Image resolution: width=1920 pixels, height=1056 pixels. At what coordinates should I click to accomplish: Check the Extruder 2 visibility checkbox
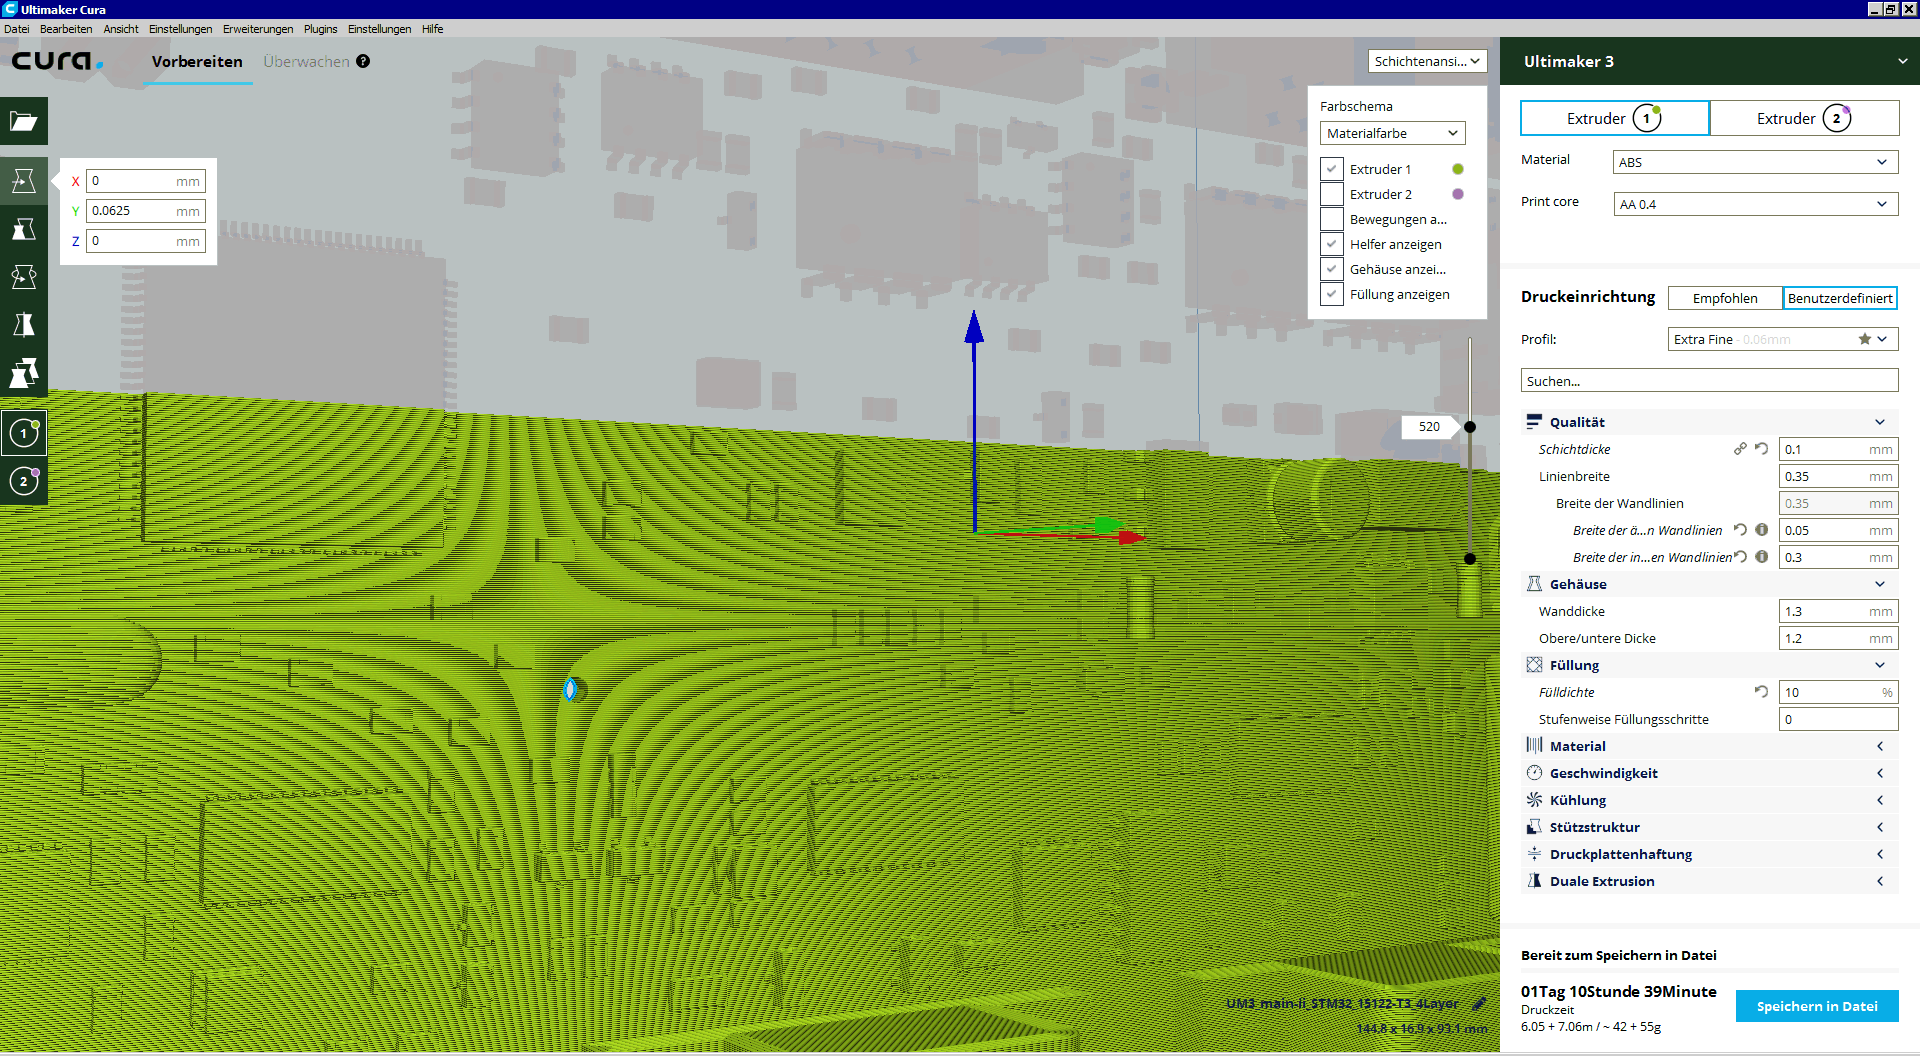[x=1332, y=194]
